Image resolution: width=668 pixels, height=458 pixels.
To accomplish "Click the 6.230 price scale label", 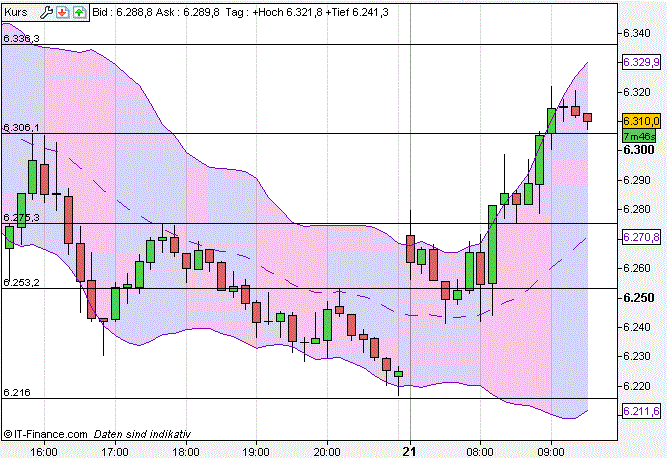I will pyautogui.click(x=636, y=356).
